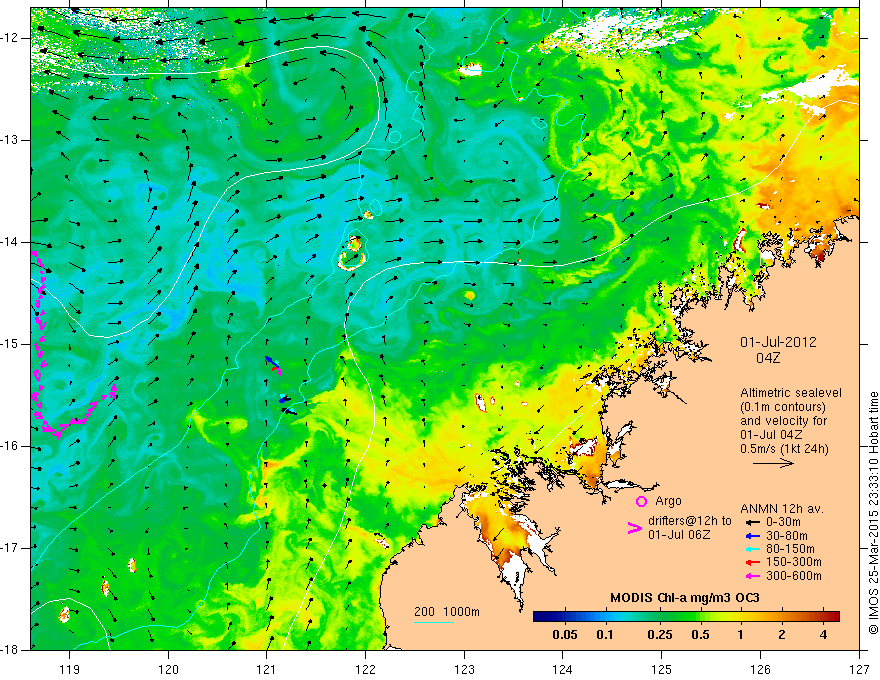
Task: Click the 80-150m depth label
Action: point(790,549)
